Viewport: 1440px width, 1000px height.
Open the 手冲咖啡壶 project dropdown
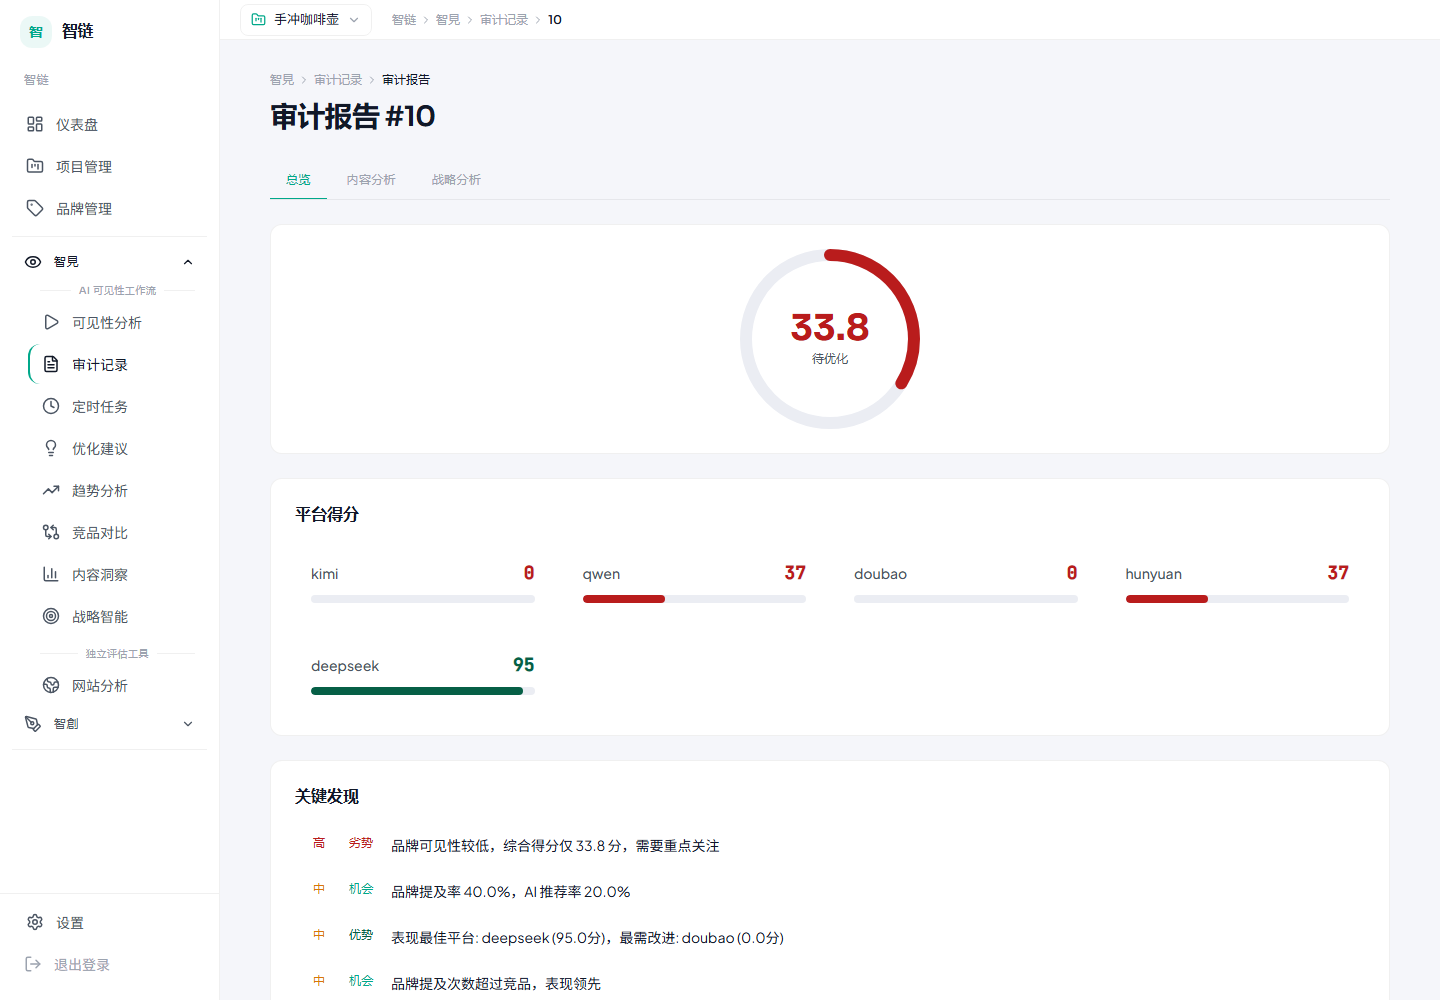click(306, 20)
